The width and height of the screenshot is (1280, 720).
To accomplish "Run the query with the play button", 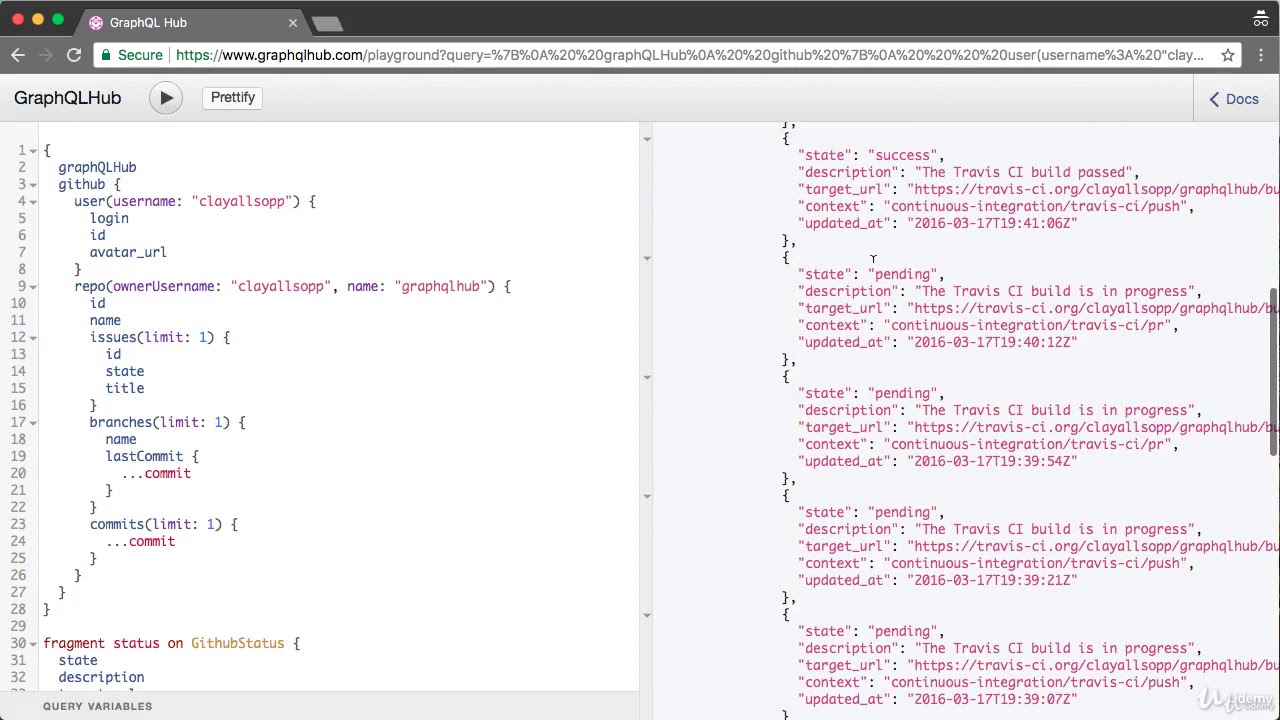I will pos(166,98).
